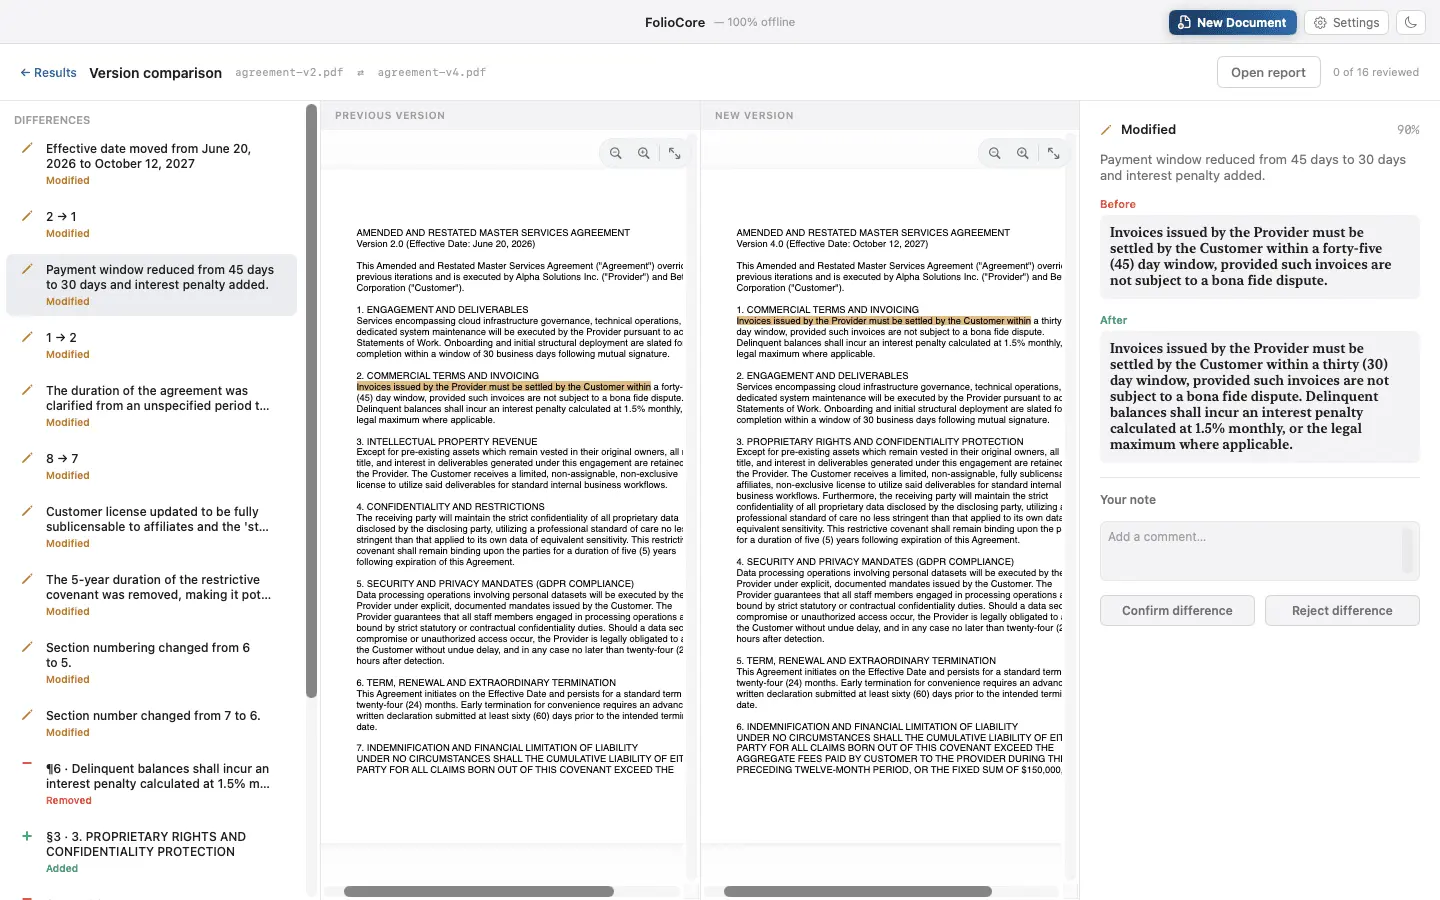Open the comparison report
This screenshot has height=900, width=1440.
click(1268, 72)
